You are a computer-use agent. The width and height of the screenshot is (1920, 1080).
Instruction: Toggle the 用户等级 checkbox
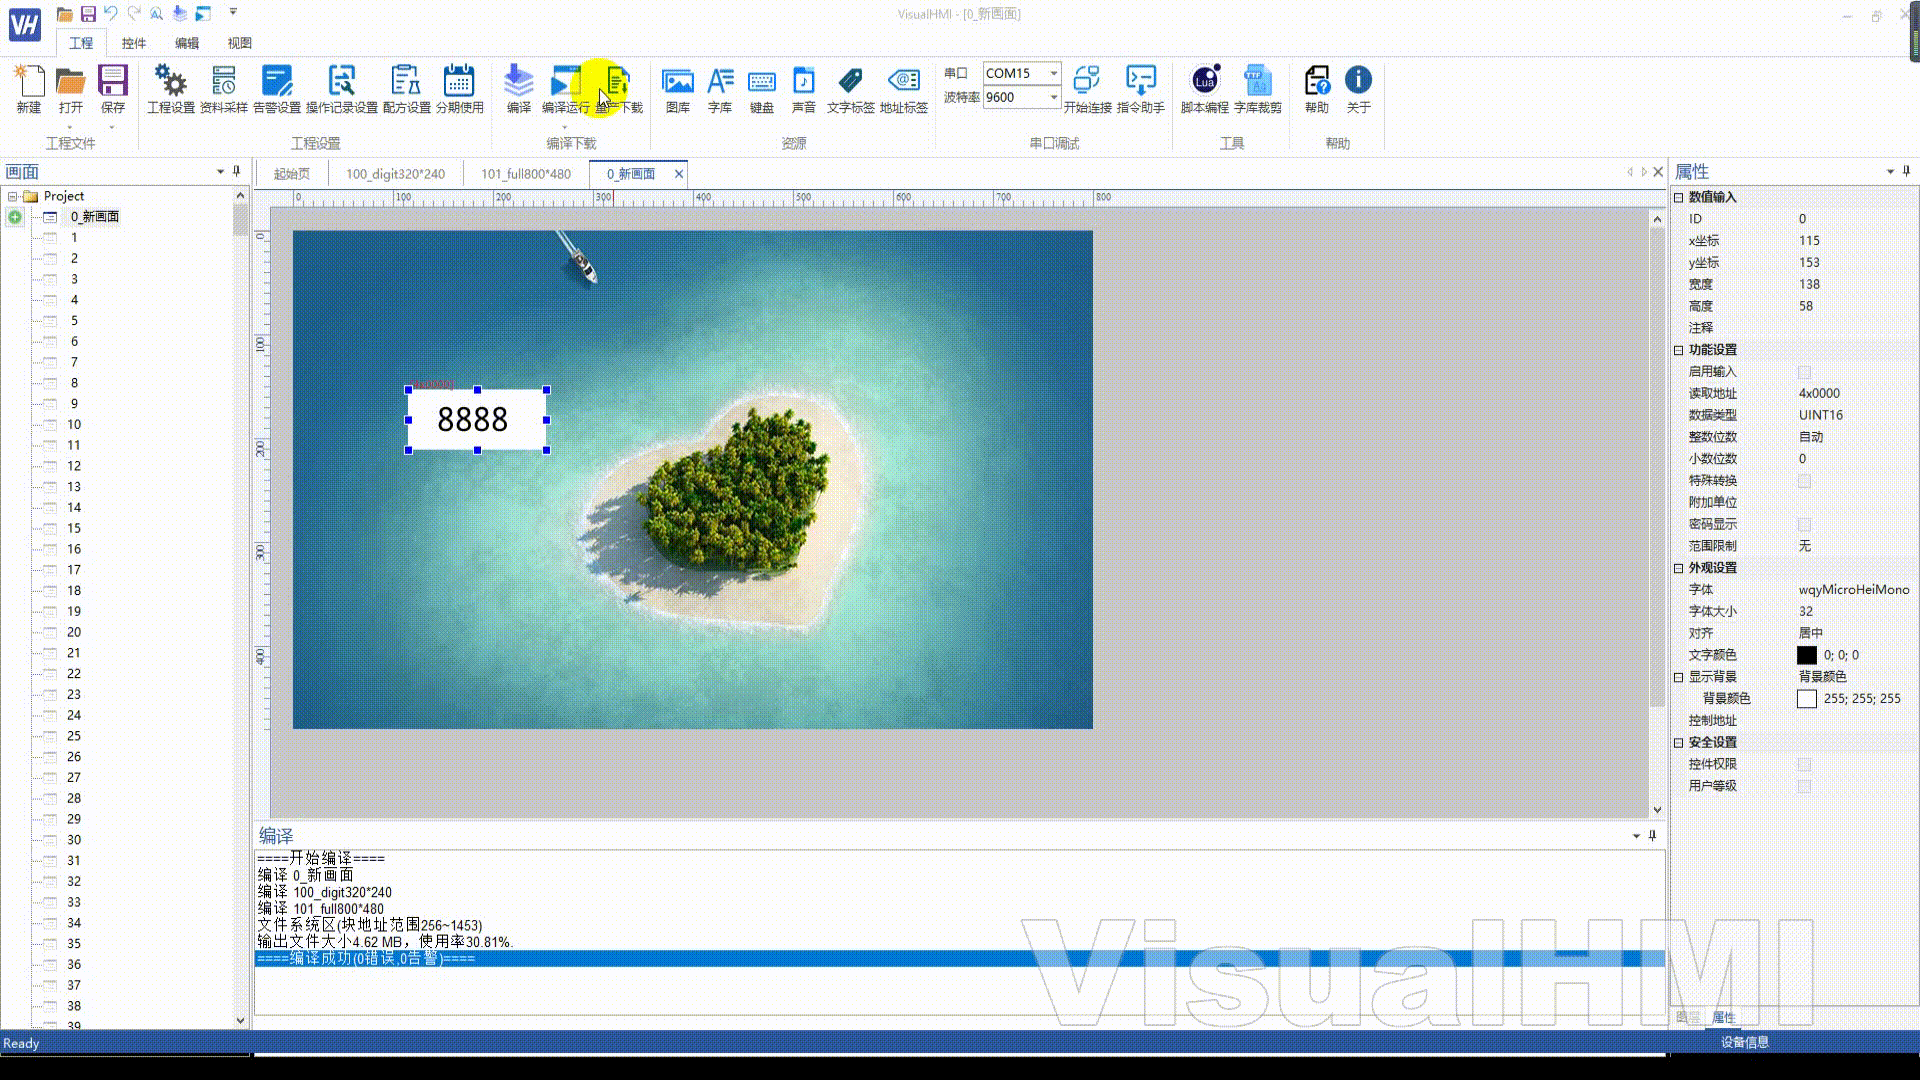pos(1805,787)
